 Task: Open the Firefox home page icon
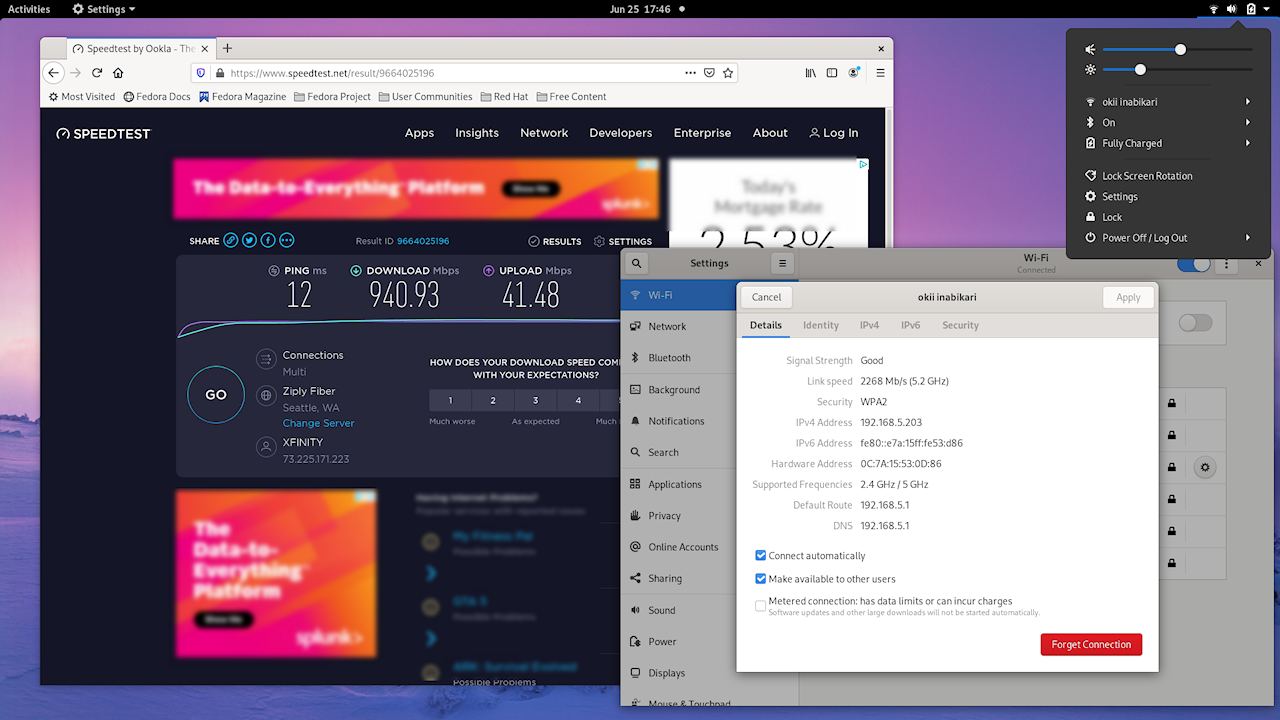[118, 73]
